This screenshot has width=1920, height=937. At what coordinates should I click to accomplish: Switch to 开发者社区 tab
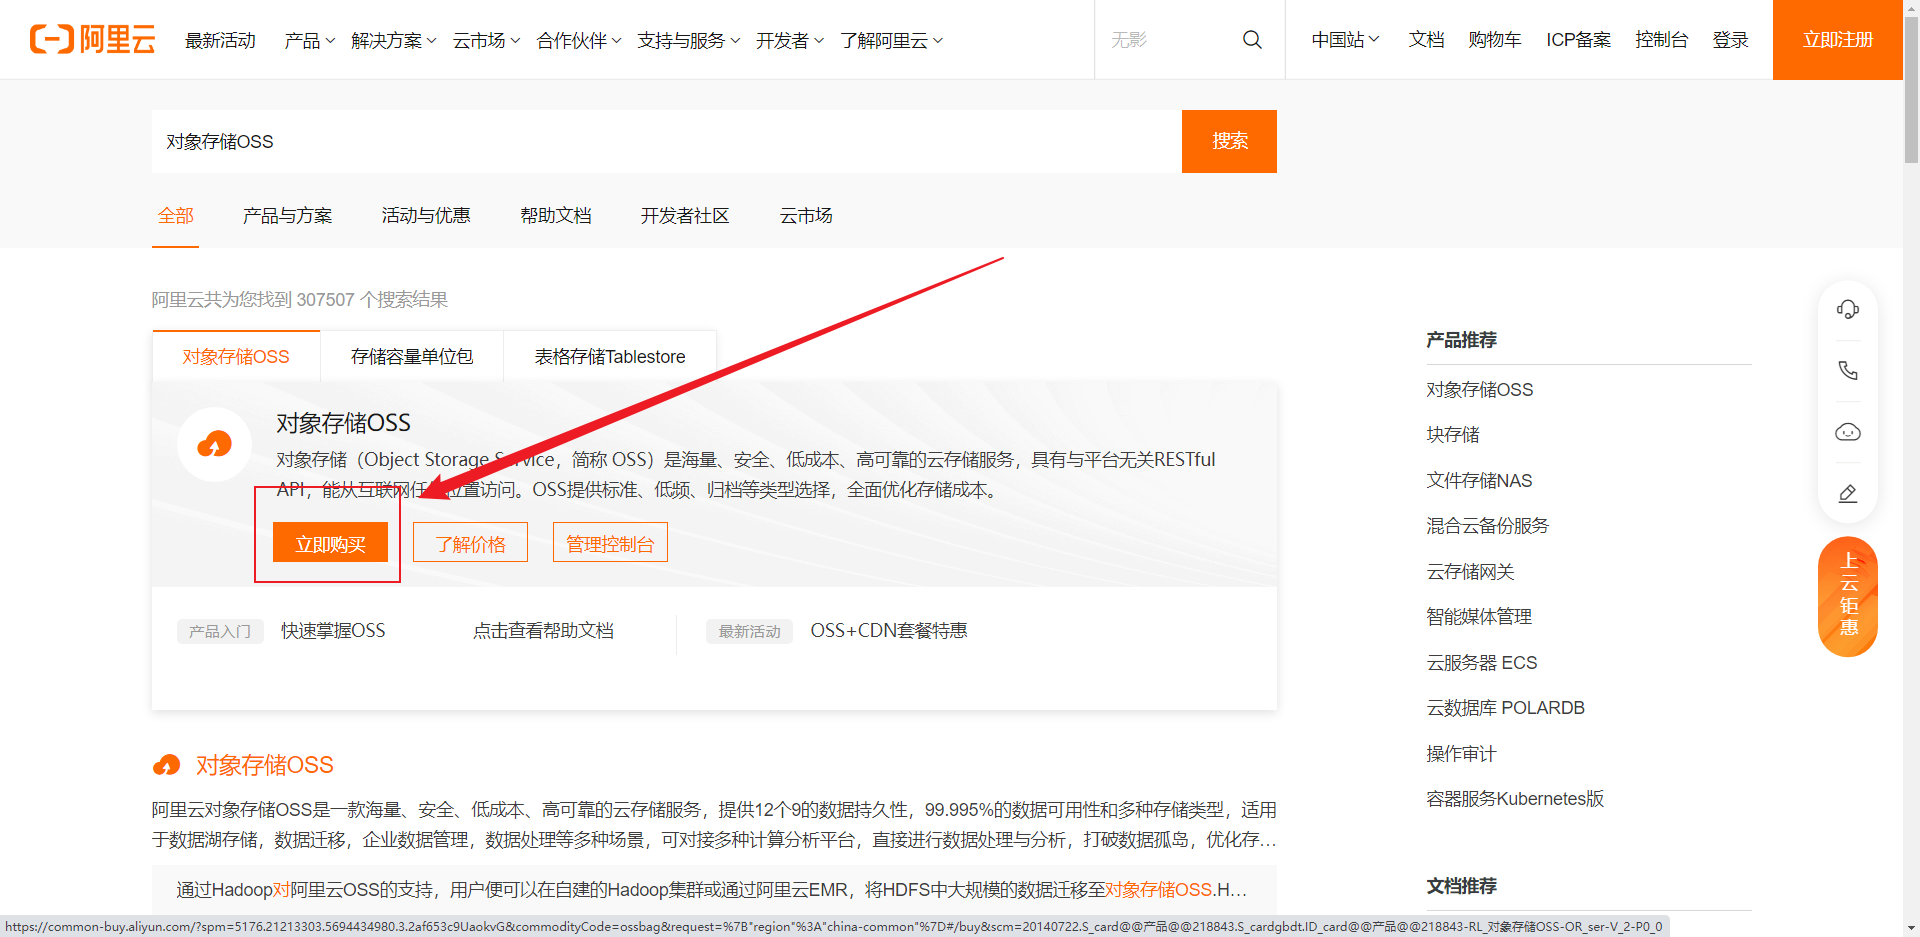(x=685, y=215)
